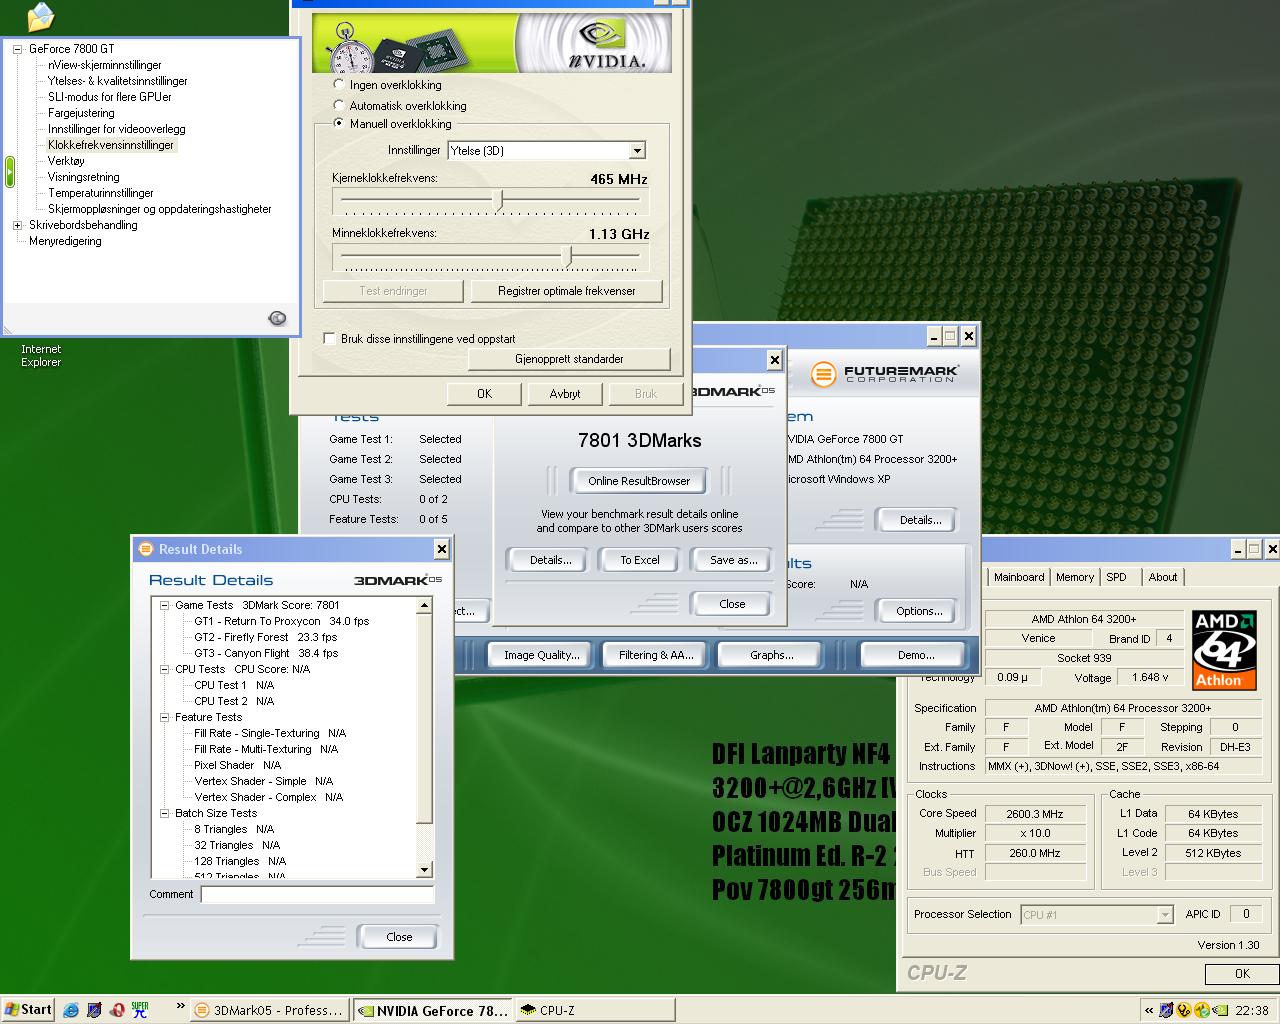Image resolution: width=1280 pixels, height=1024 pixels.
Task: Select Temperaturinnstillinger in NVIDIA tree
Action: [101, 193]
